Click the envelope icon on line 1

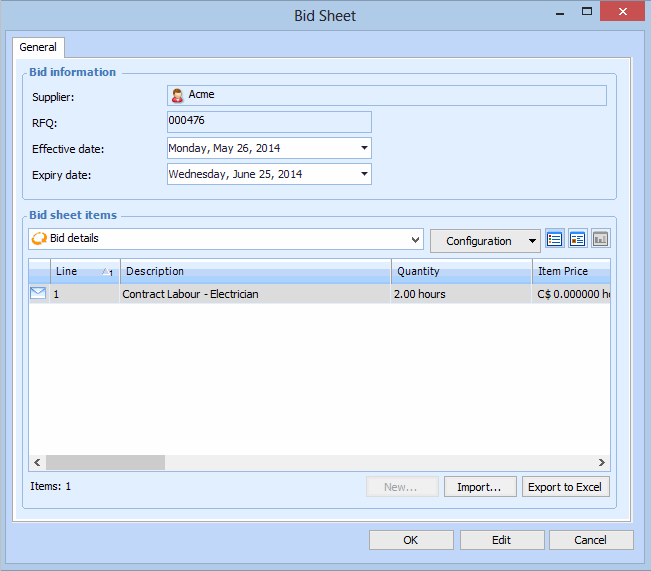point(38,294)
